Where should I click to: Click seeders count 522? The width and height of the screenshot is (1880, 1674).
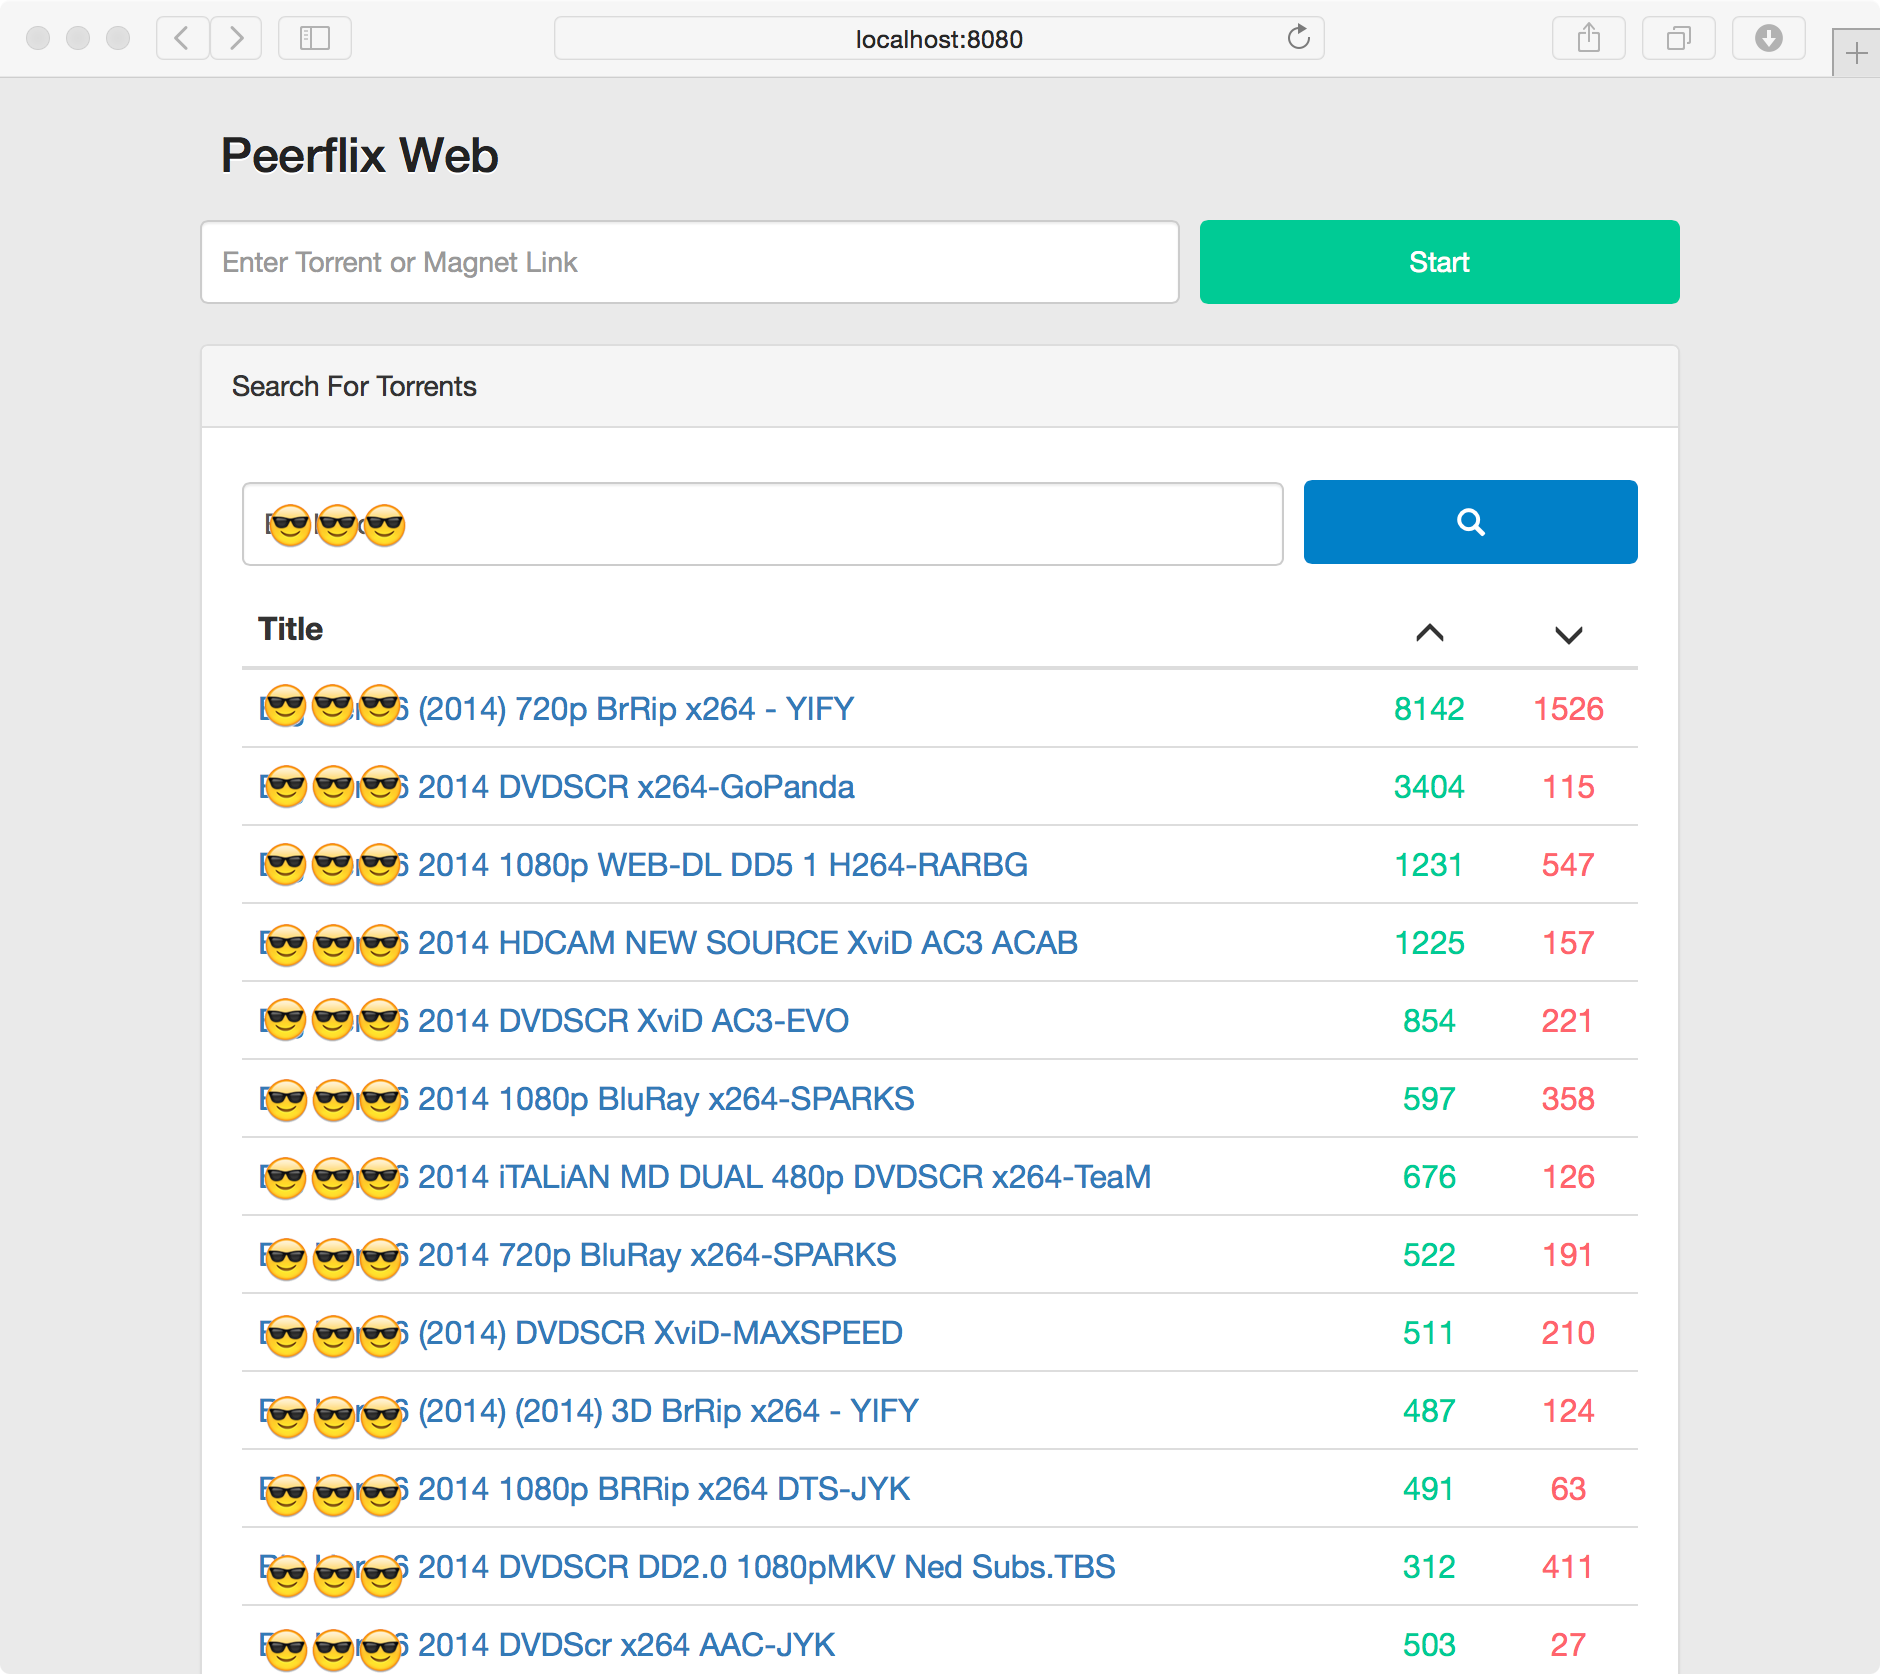coord(1429,1255)
